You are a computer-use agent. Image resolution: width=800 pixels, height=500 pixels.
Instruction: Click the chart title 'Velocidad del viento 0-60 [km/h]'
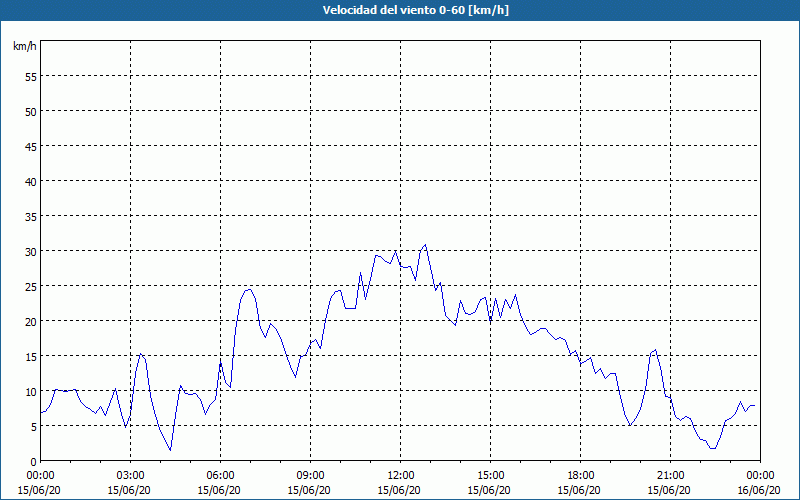coord(416,10)
